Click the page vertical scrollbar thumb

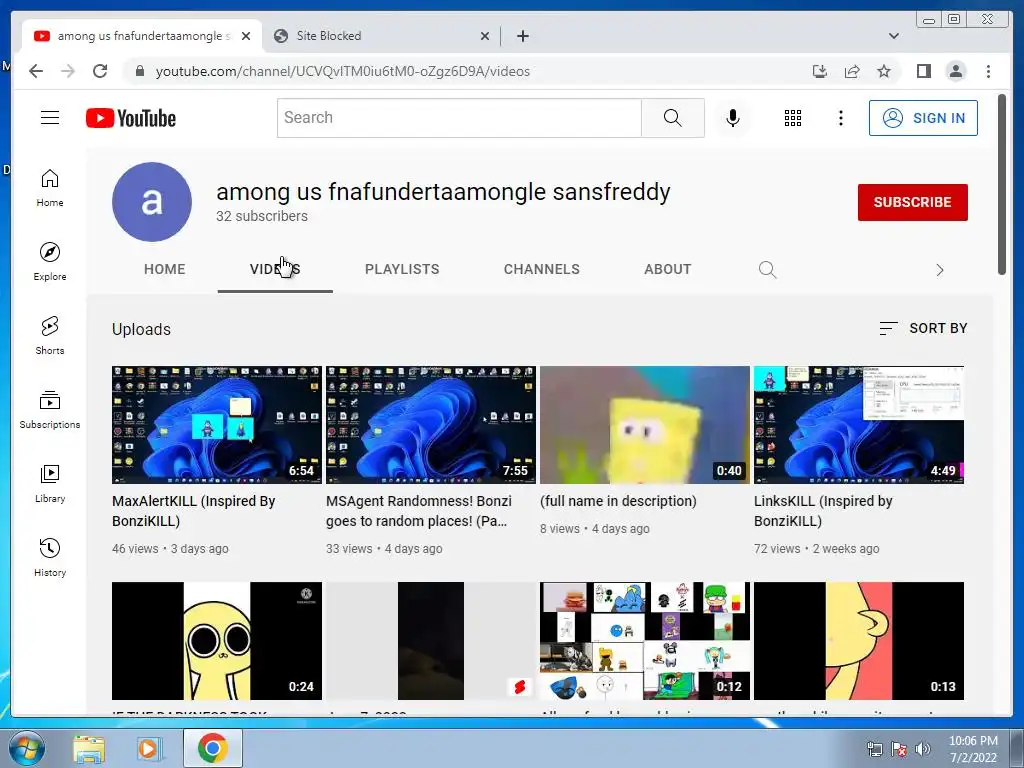tap(1002, 185)
